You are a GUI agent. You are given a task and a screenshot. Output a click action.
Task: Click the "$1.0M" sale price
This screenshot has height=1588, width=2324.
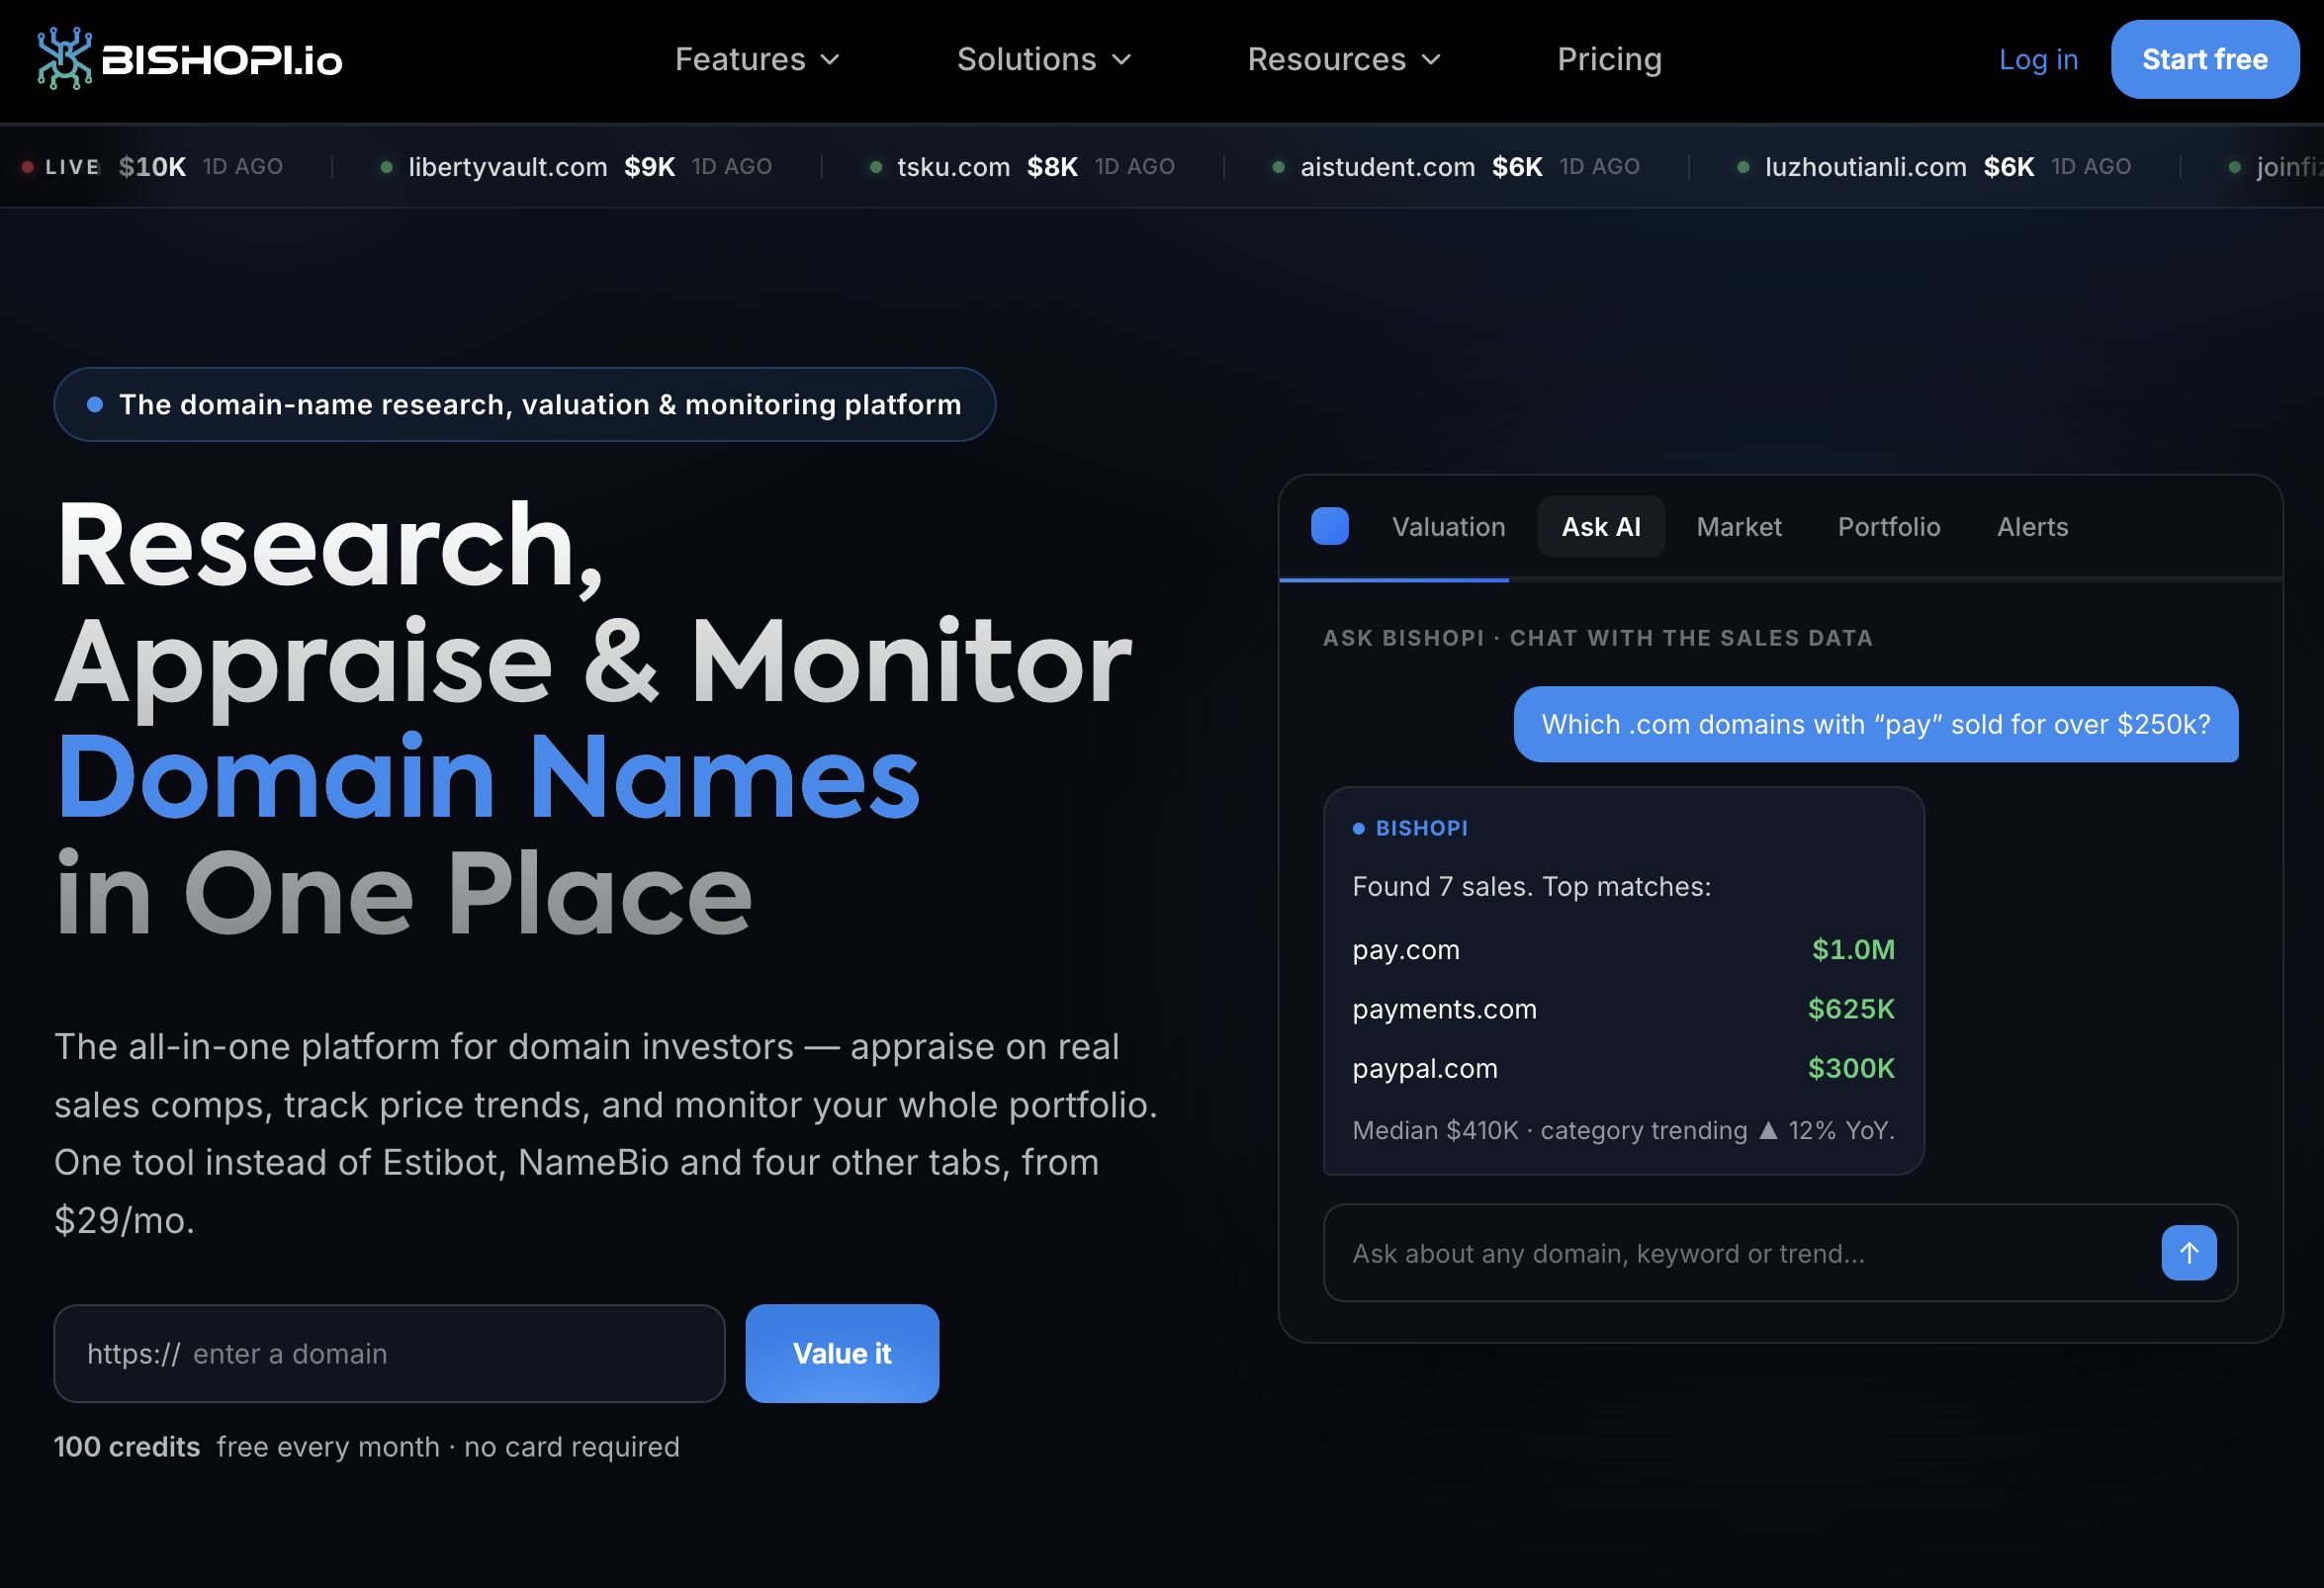point(1853,949)
